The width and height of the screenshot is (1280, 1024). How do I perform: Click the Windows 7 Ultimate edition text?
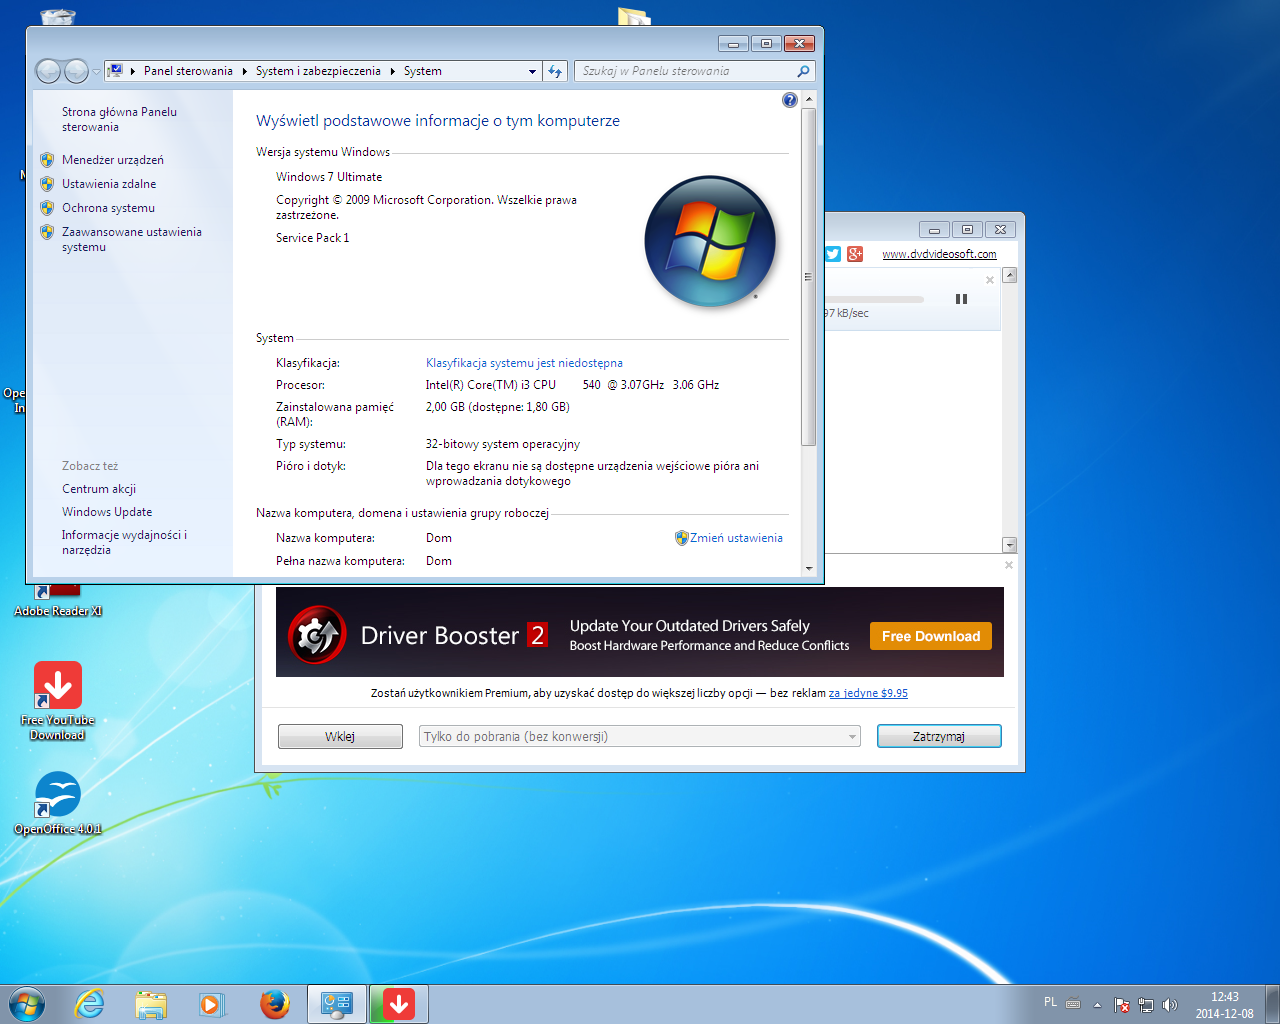tap(329, 177)
